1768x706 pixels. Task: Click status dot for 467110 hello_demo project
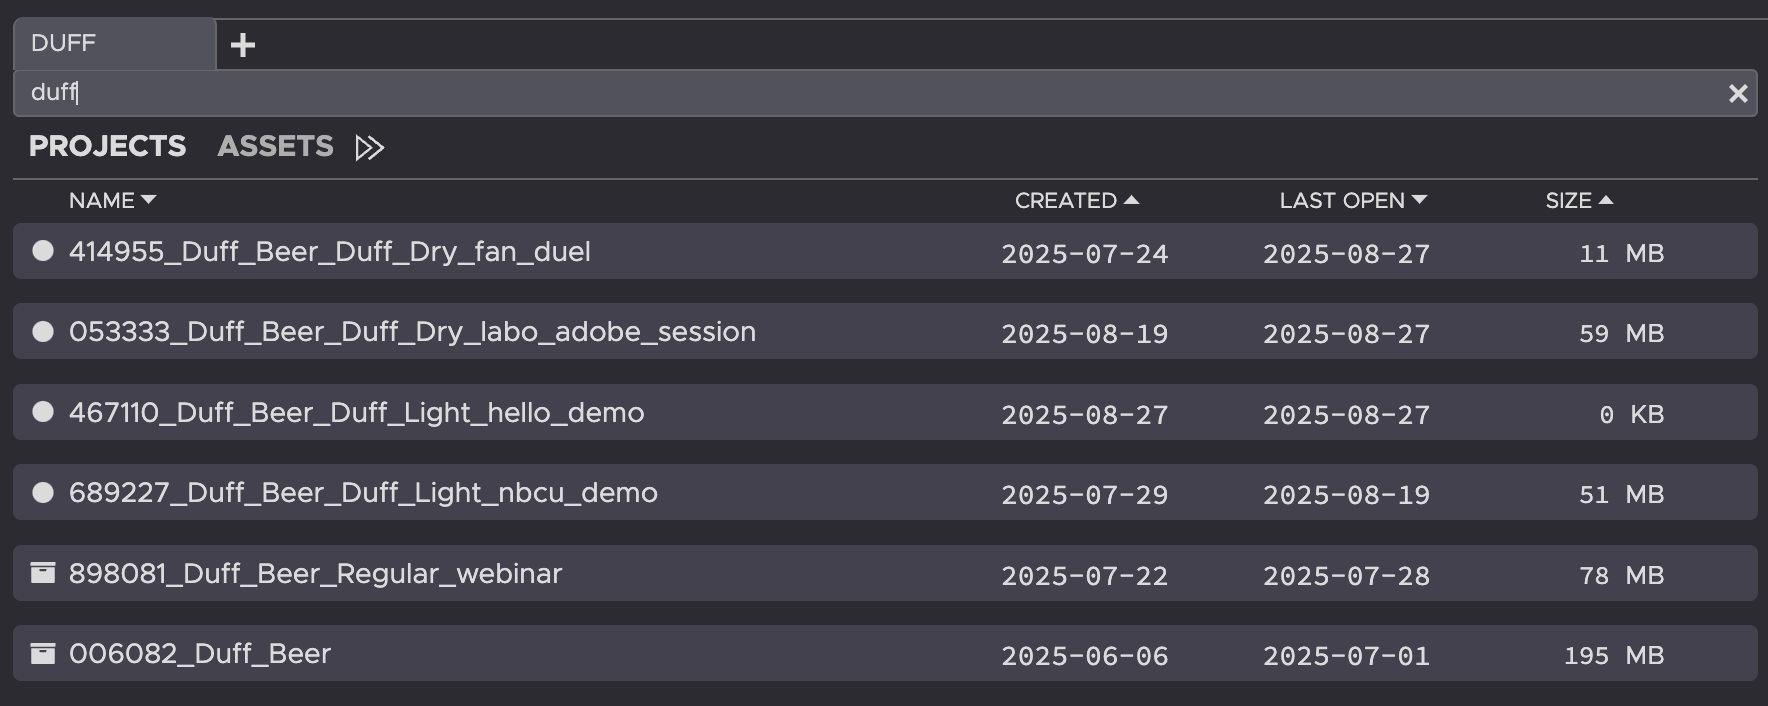click(x=43, y=412)
